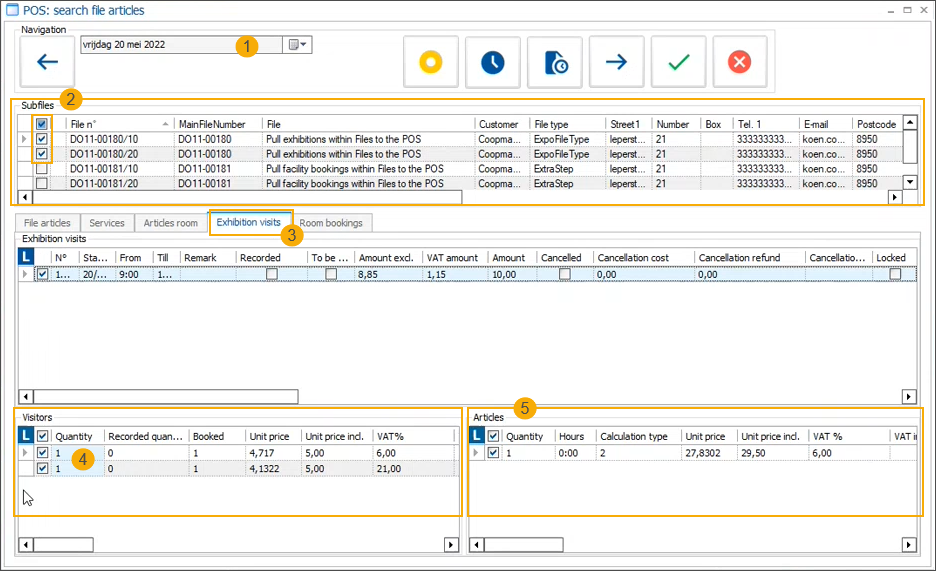936x571 pixels.
Task: Click the Customer column header in Subfiles
Action: tap(500, 124)
